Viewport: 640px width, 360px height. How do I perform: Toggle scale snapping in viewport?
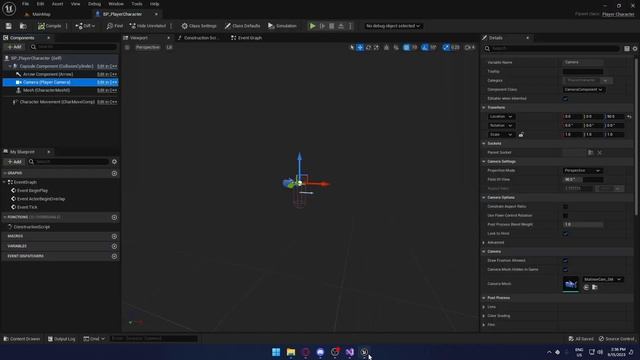tap(446, 47)
